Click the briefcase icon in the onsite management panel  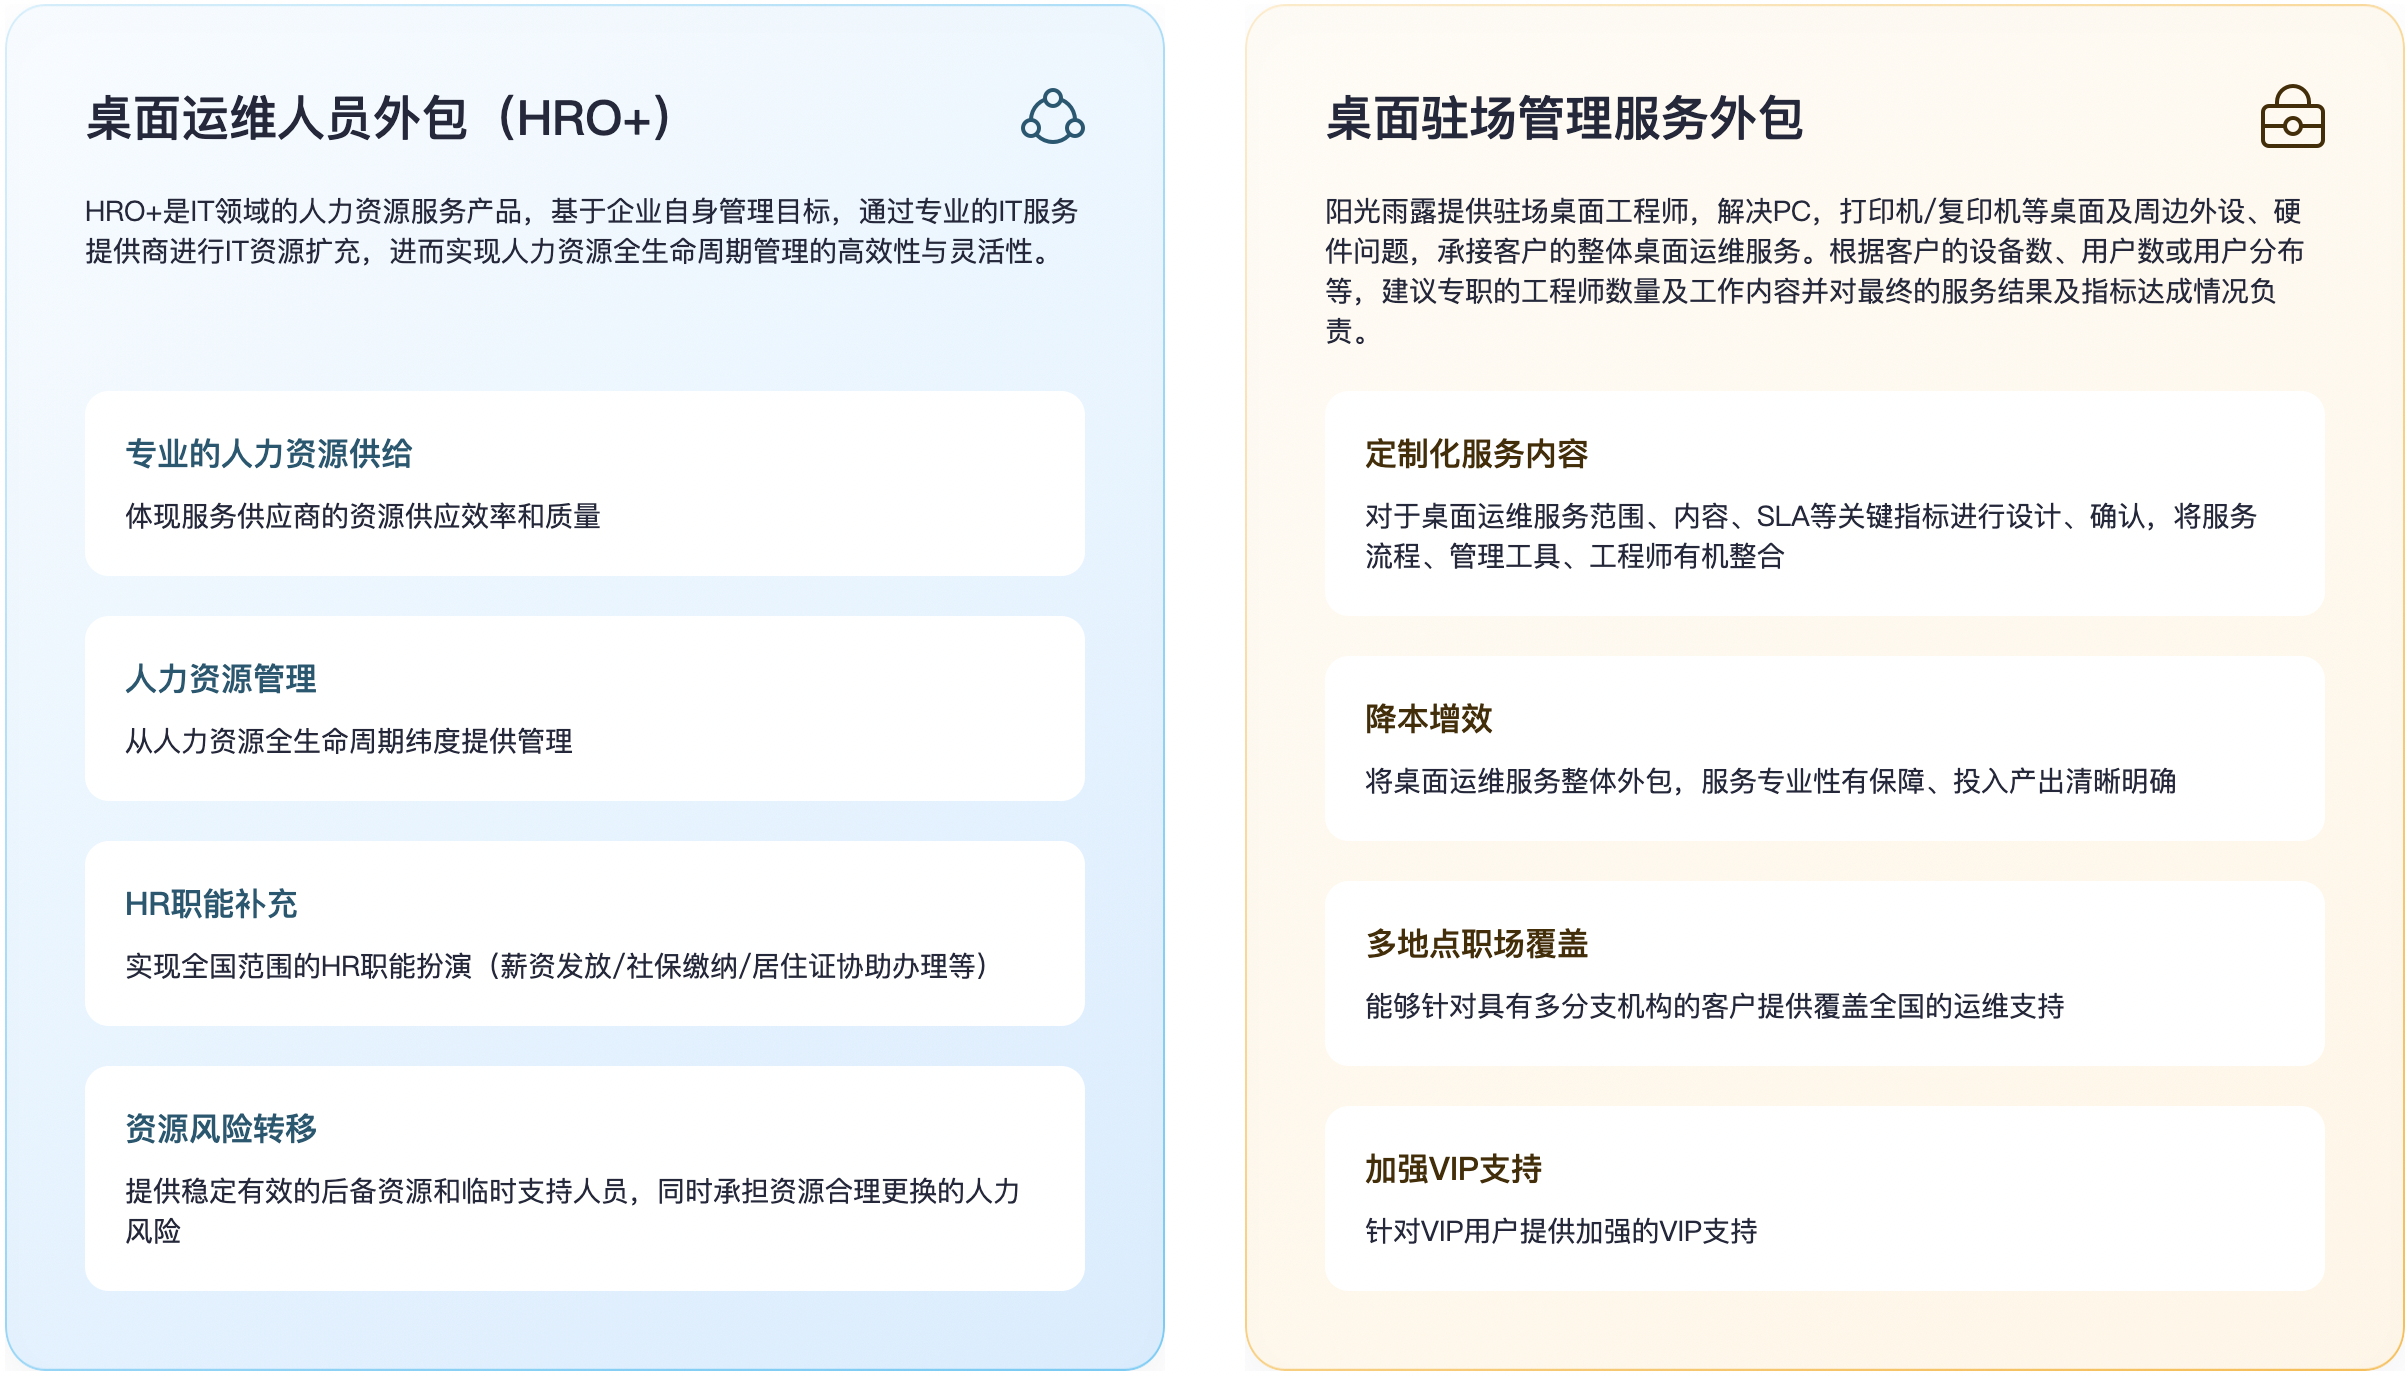pyautogui.click(x=2292, y=117)
